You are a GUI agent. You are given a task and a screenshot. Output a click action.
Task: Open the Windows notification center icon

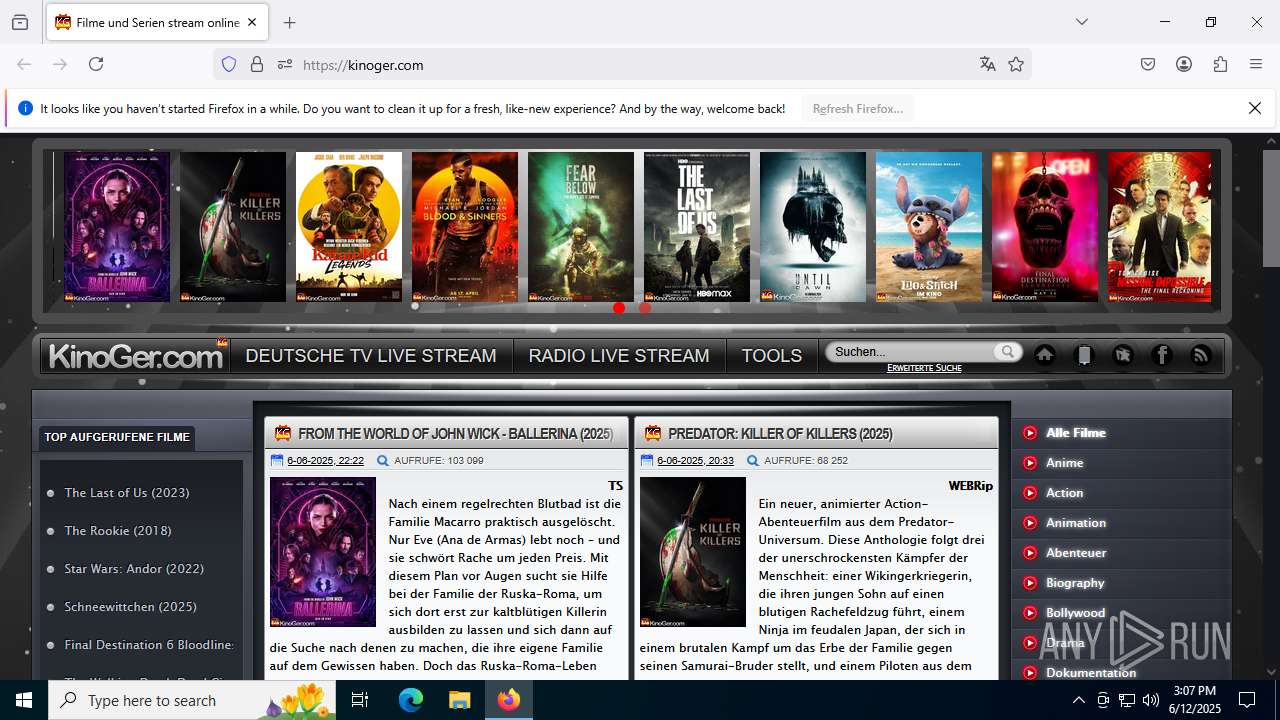coord(1247,700)
